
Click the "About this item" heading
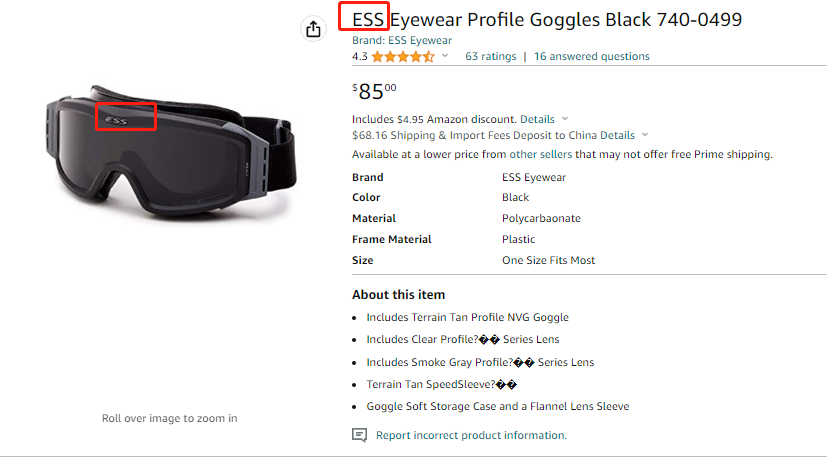tap(398, 295)
